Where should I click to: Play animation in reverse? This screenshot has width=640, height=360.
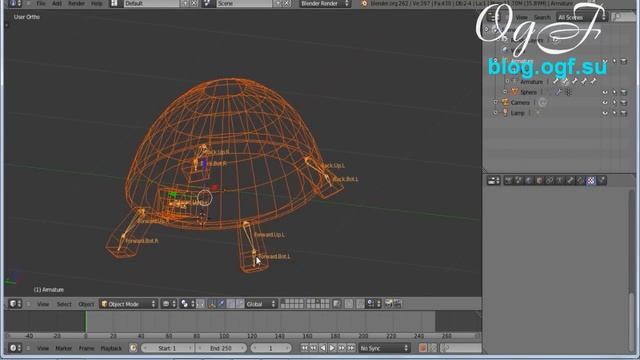coord(323,348)
